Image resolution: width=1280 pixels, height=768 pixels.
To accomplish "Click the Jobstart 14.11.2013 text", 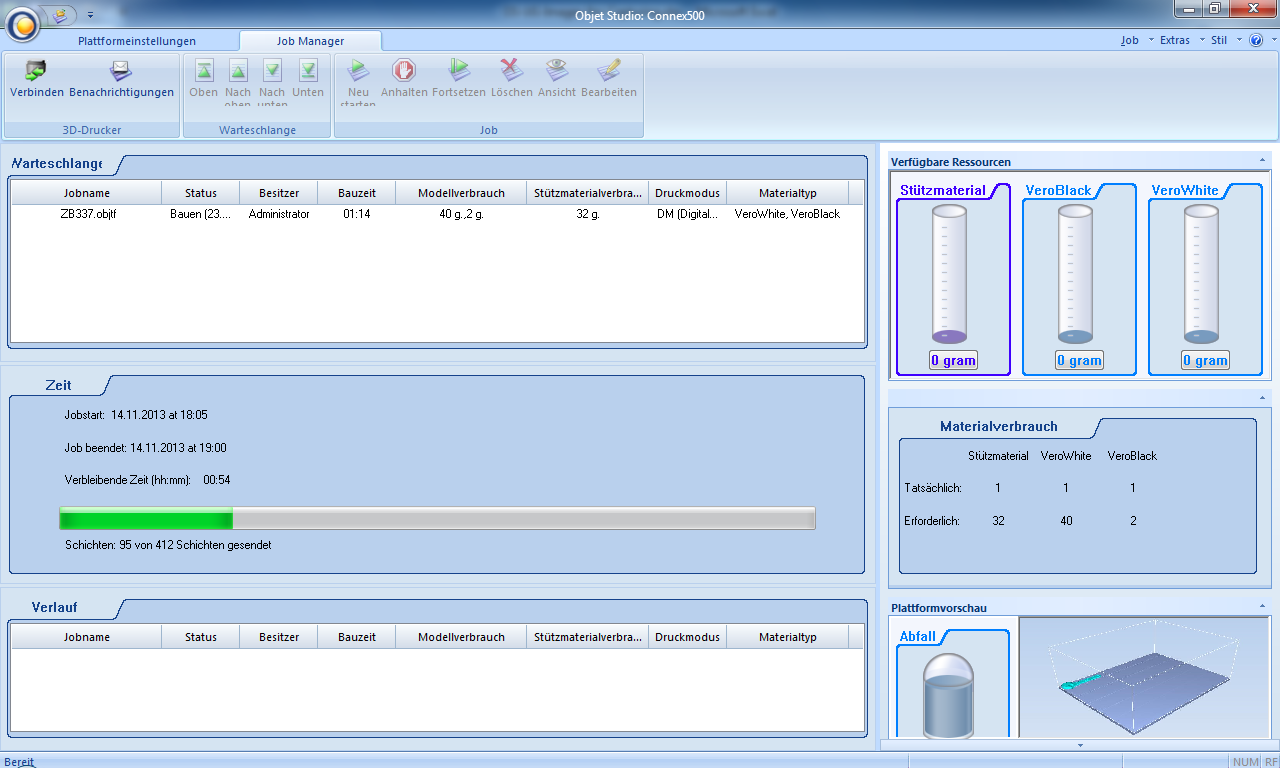I will pos(136,415).
